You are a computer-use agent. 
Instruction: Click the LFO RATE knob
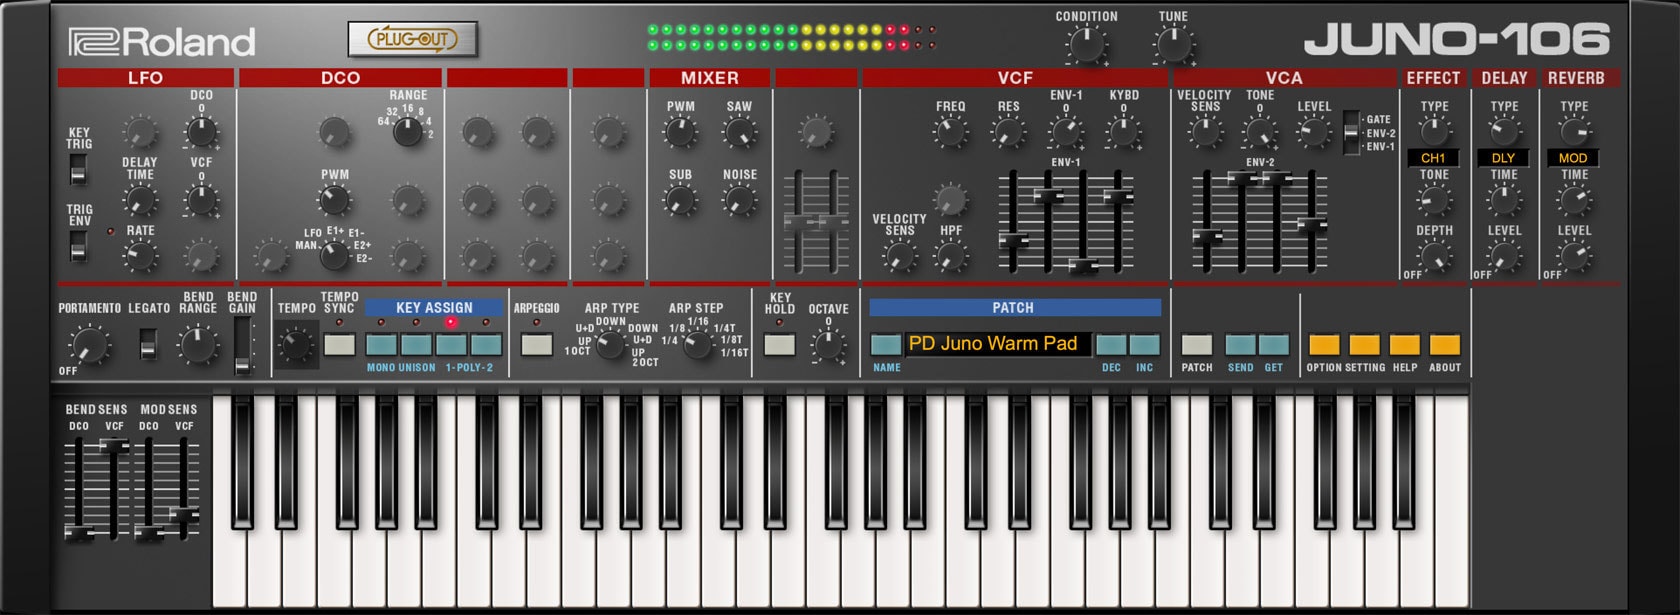click(140, 257)
